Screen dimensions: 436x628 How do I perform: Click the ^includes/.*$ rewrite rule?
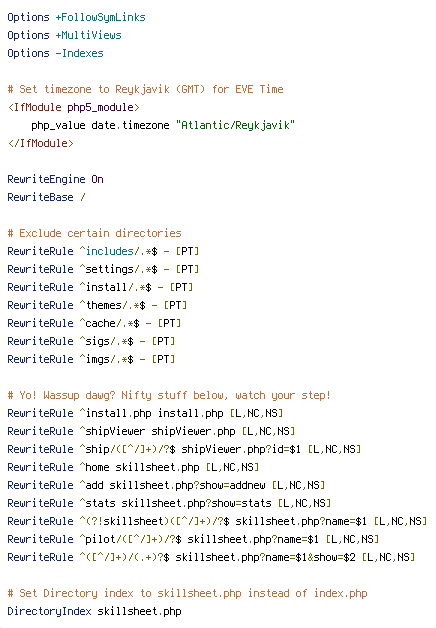pos(103,251)
